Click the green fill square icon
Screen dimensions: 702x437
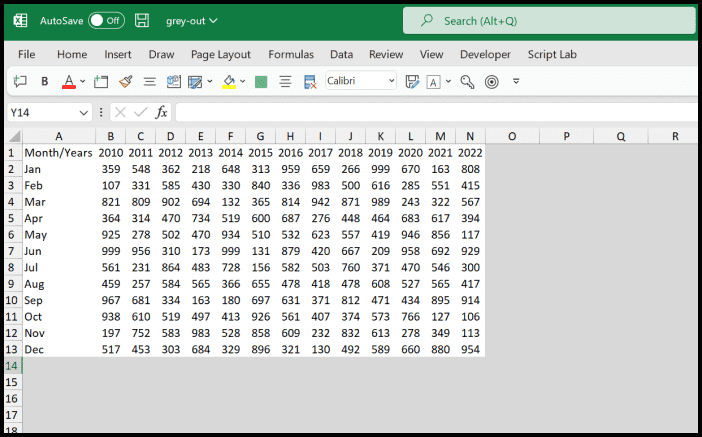pyautogui.click(x=261, y=81)
